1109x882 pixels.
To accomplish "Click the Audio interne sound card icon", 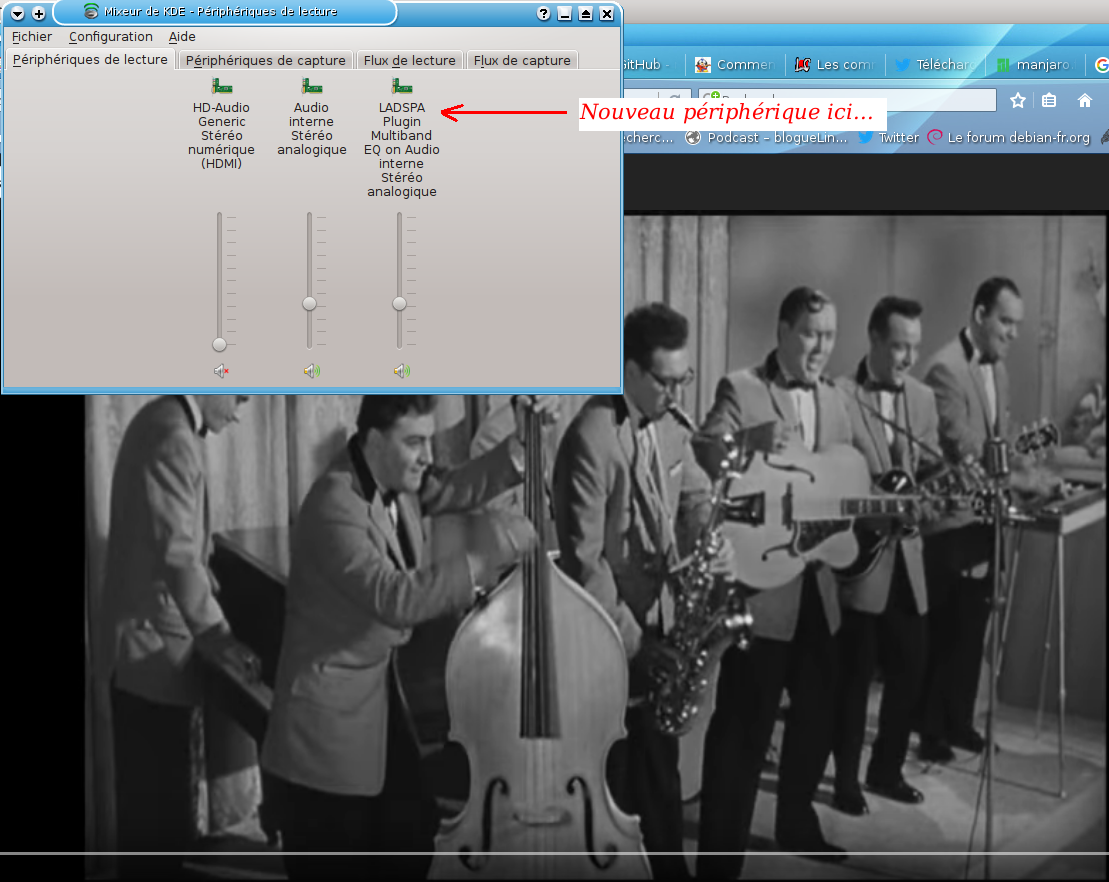I will (311, 86).
